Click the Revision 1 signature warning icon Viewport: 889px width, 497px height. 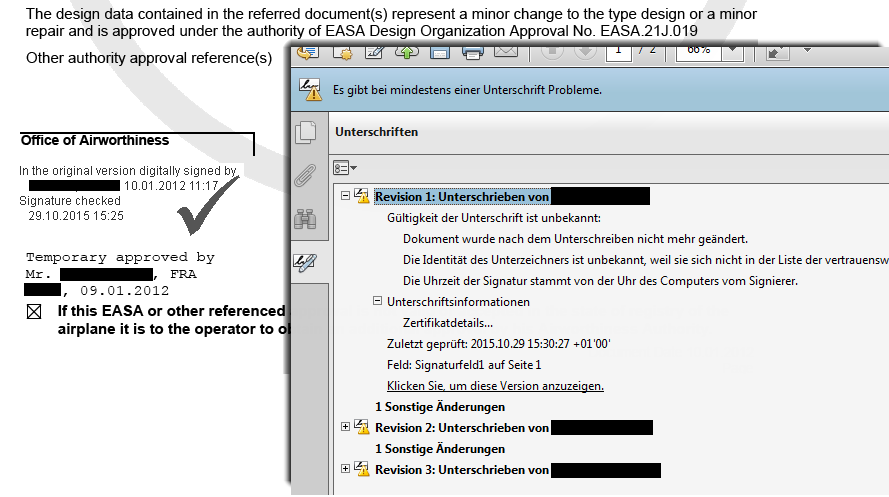pos(362,196)
